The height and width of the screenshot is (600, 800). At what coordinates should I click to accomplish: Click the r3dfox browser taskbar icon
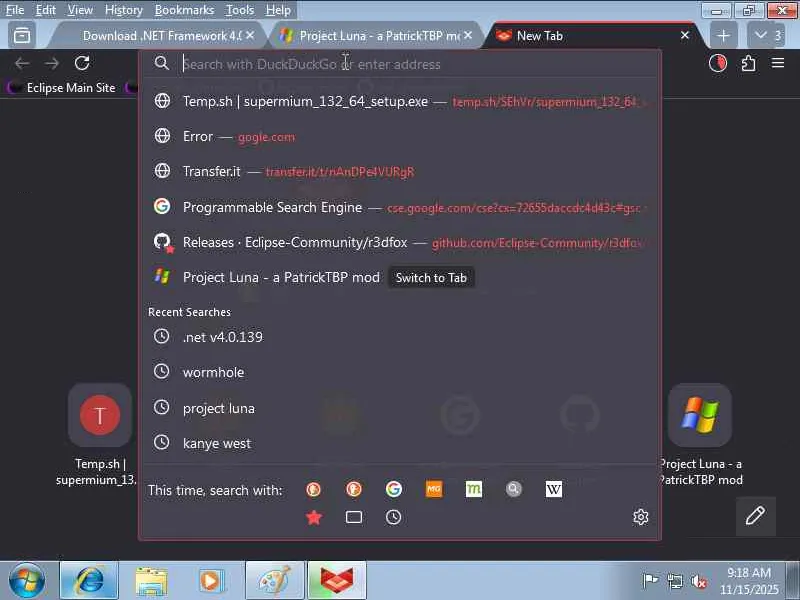pyautogui.click(x=337, y=580)
